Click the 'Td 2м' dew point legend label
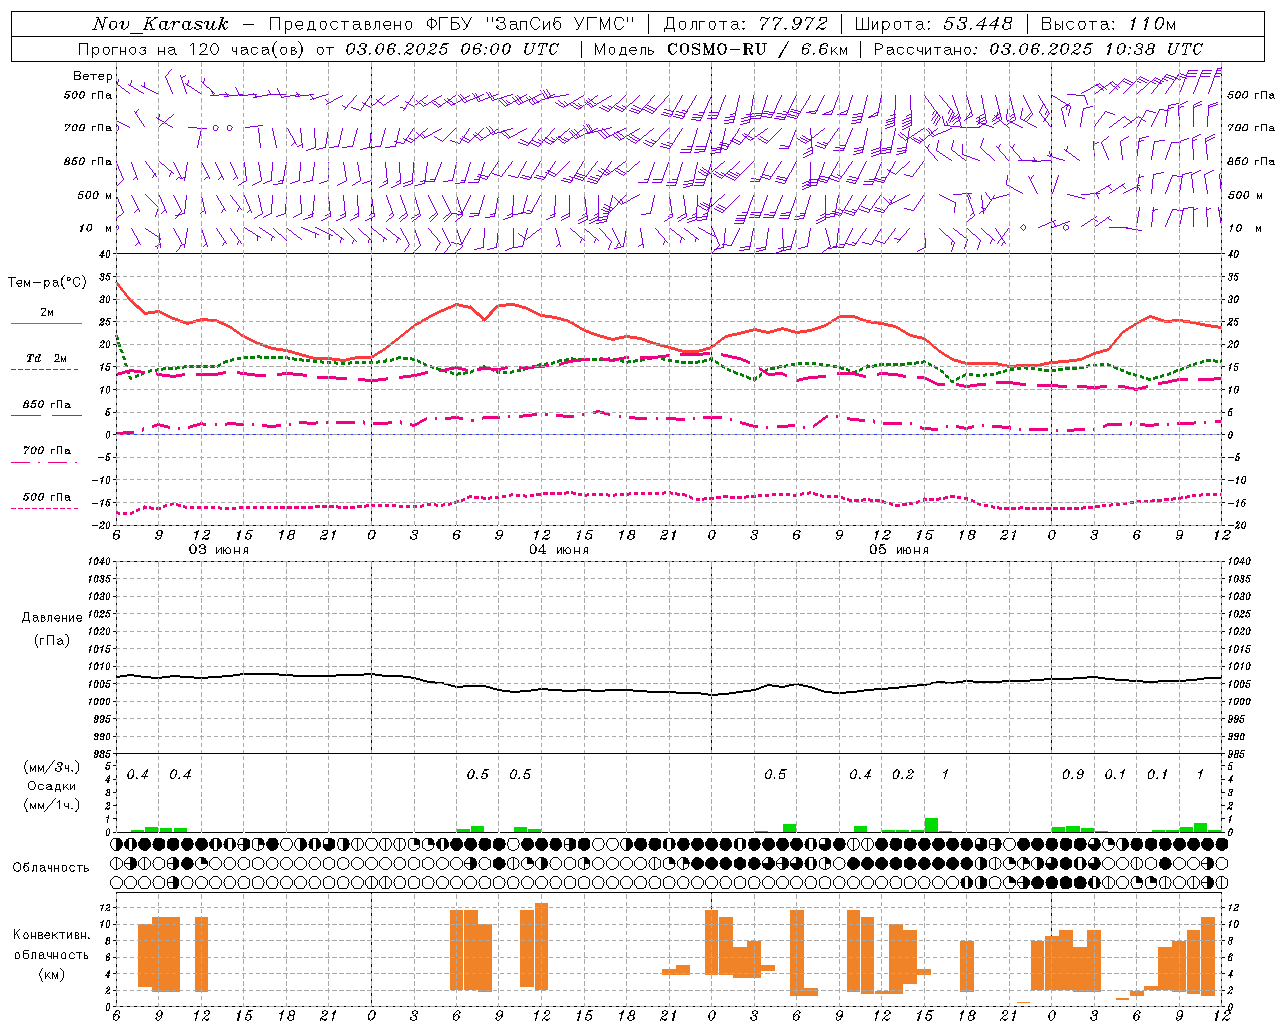 point(47,358)
